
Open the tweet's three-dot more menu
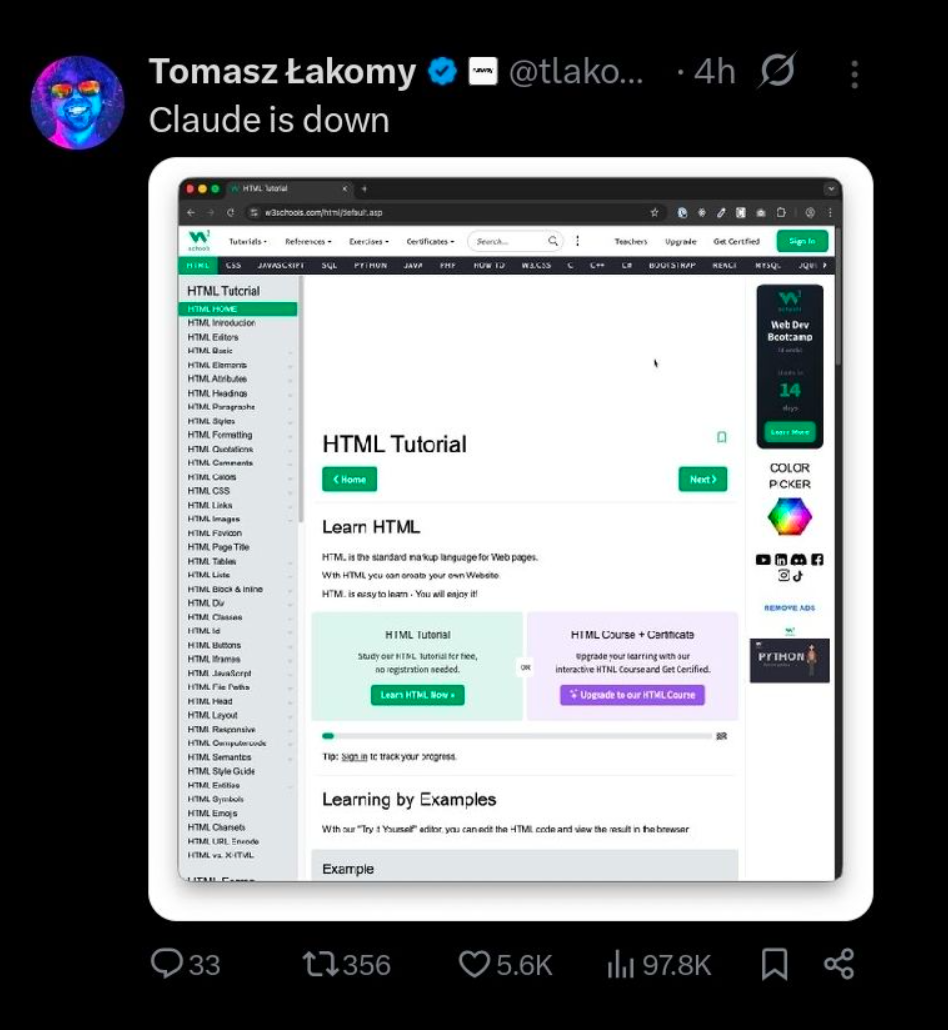(x=853, y=74)
